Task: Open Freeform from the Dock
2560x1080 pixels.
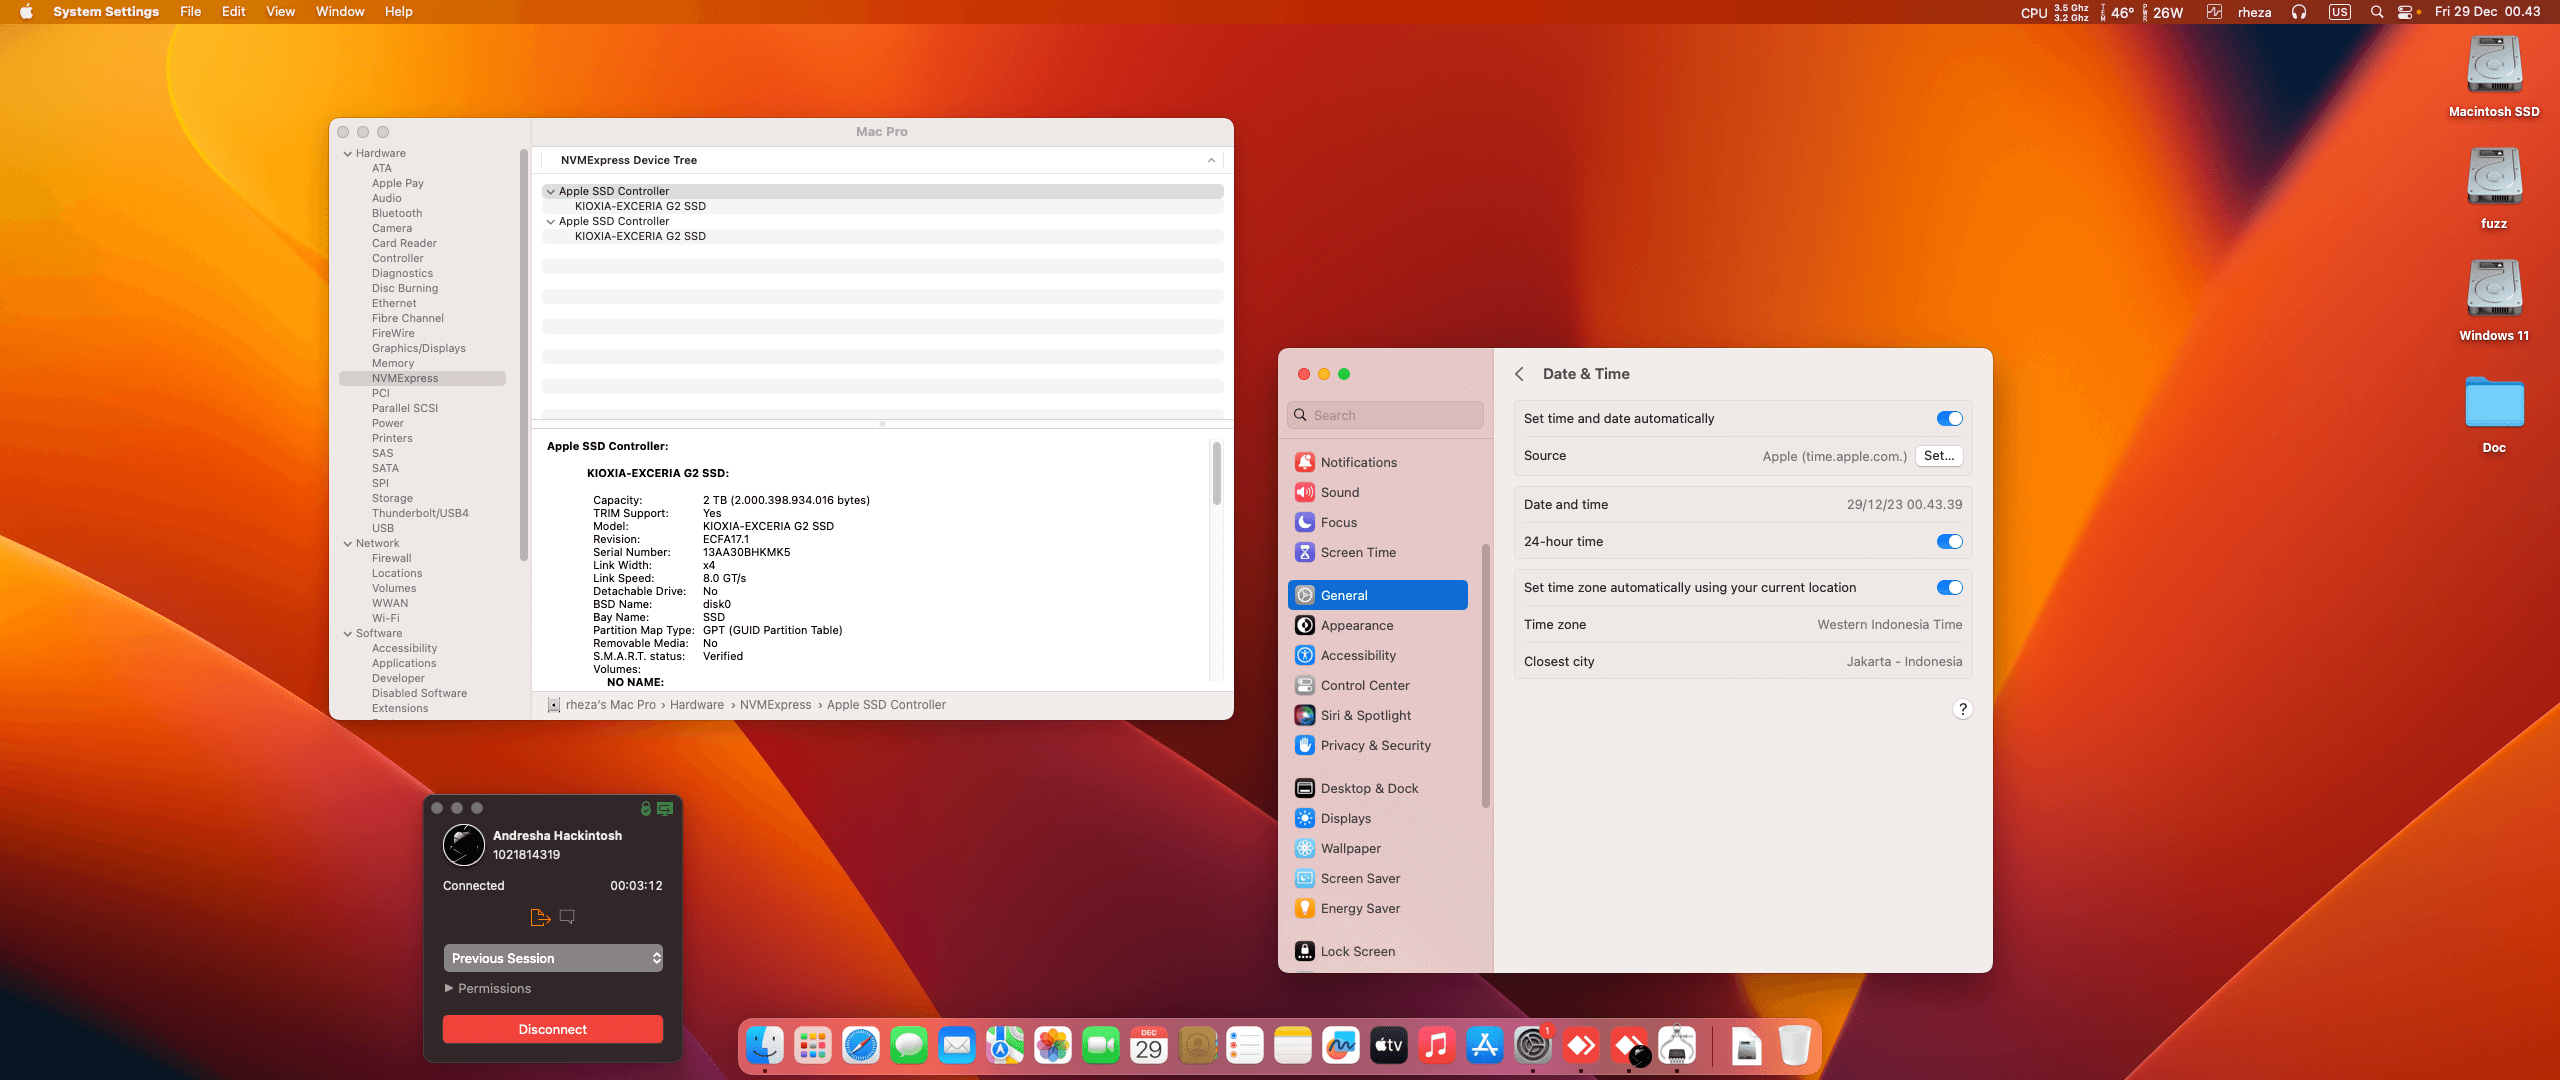Action: pos(1341,1046)
